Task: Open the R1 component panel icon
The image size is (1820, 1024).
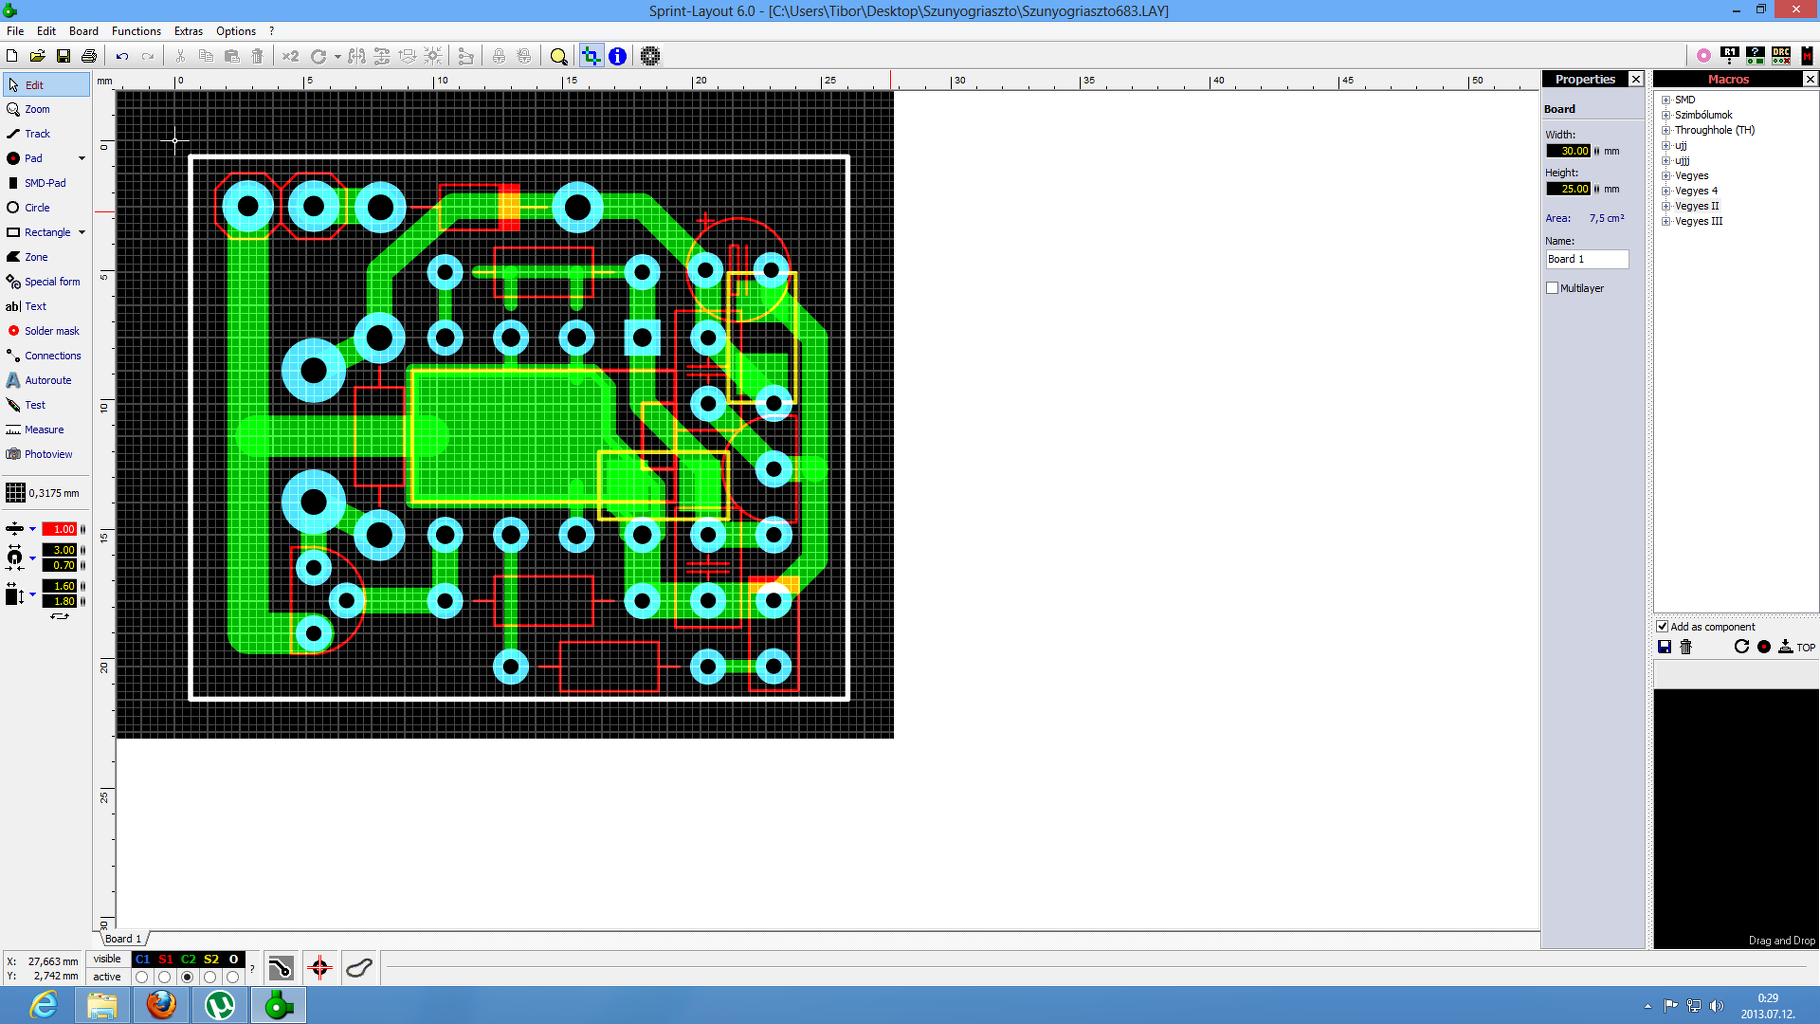Action: (x=1729, y=56)
